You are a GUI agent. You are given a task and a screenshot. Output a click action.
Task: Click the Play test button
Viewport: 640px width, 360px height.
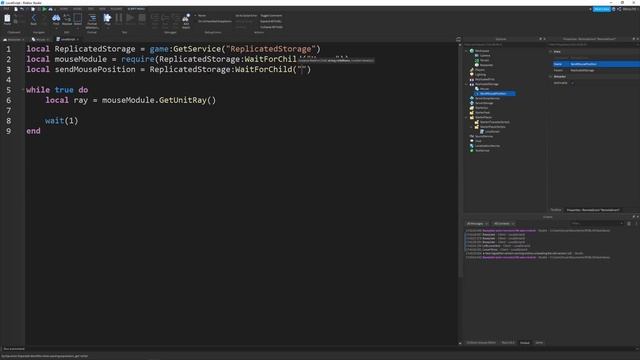(107, 19)
